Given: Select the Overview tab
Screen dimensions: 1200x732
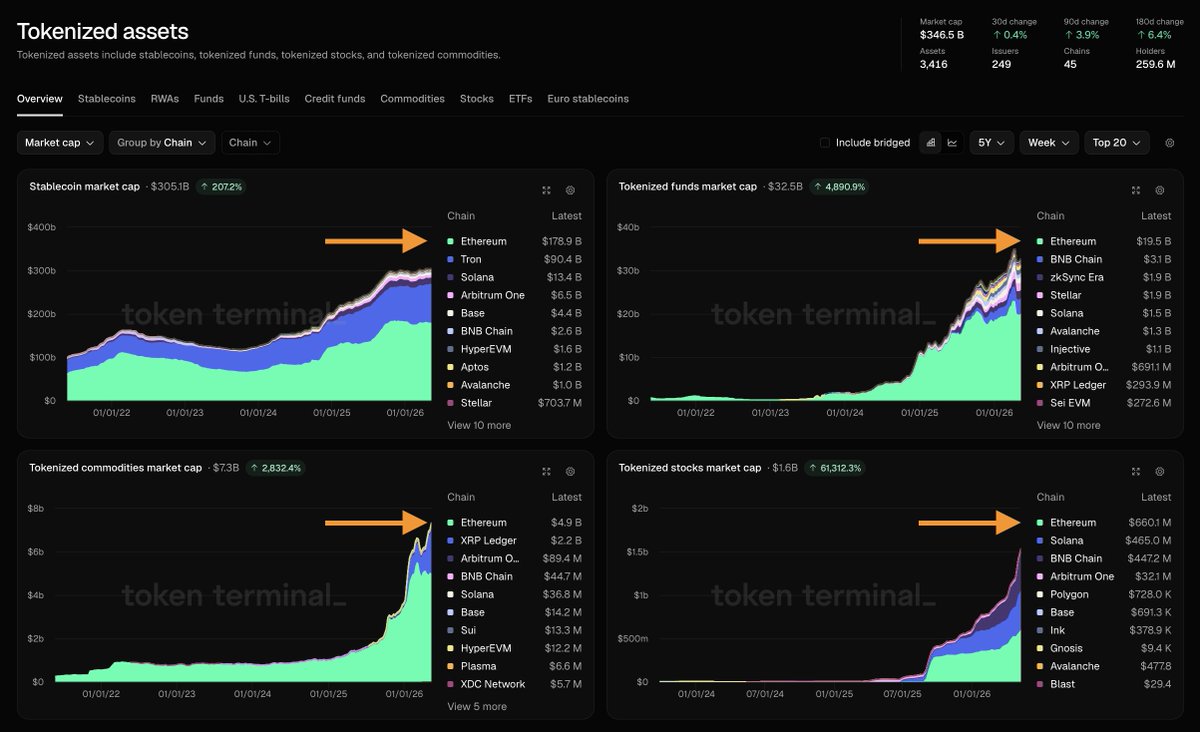Looking at the screenshot, I should 40,99.
